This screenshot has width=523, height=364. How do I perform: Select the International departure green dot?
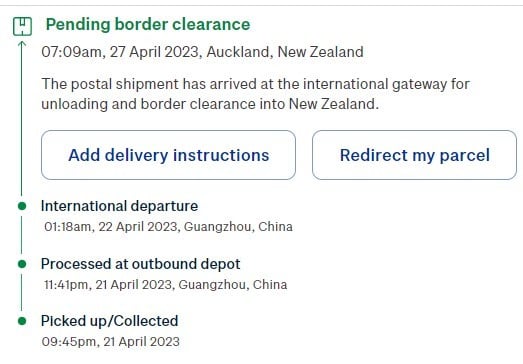click(22, 206)
